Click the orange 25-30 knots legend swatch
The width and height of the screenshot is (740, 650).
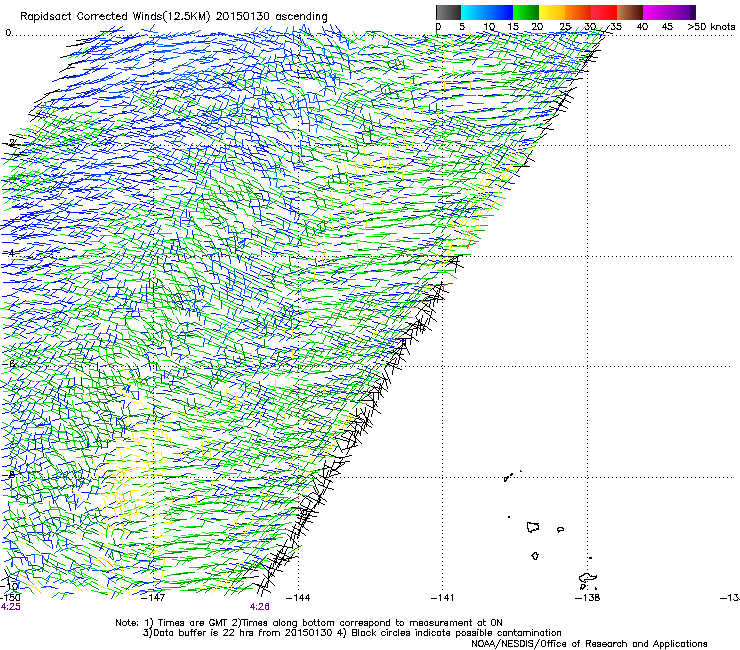point(578,12)
